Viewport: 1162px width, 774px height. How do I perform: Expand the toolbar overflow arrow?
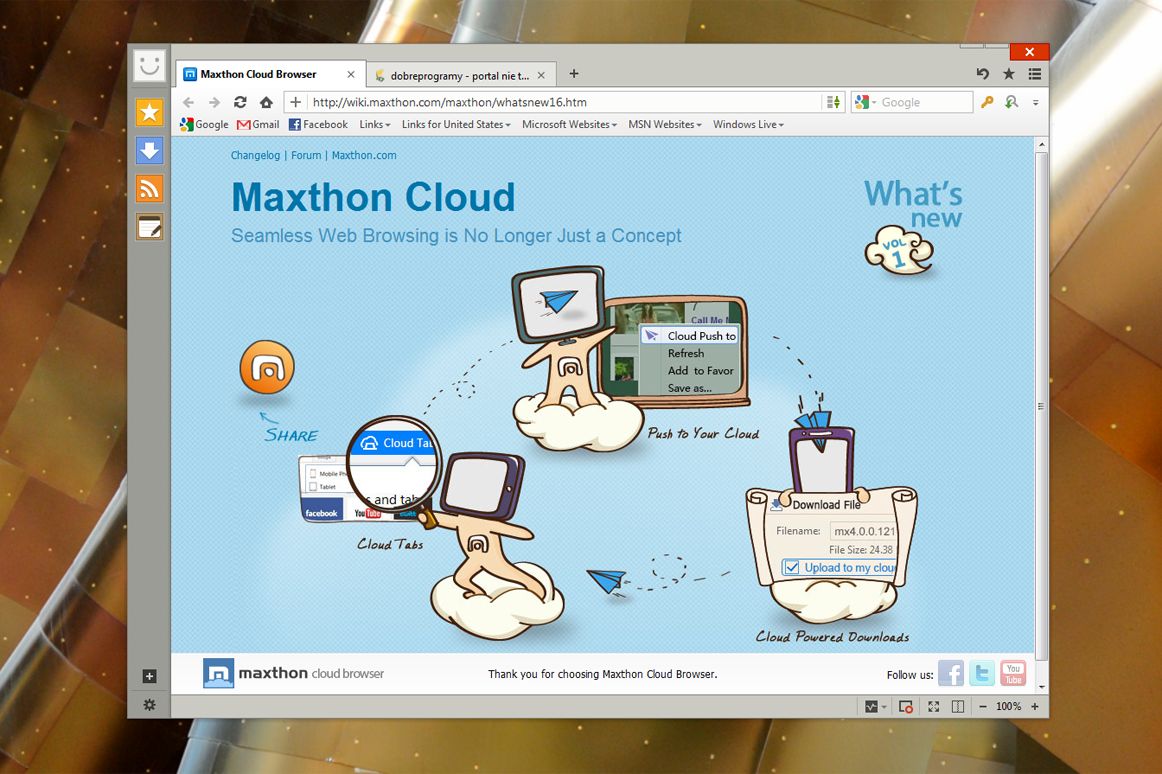click(1035, 102)
